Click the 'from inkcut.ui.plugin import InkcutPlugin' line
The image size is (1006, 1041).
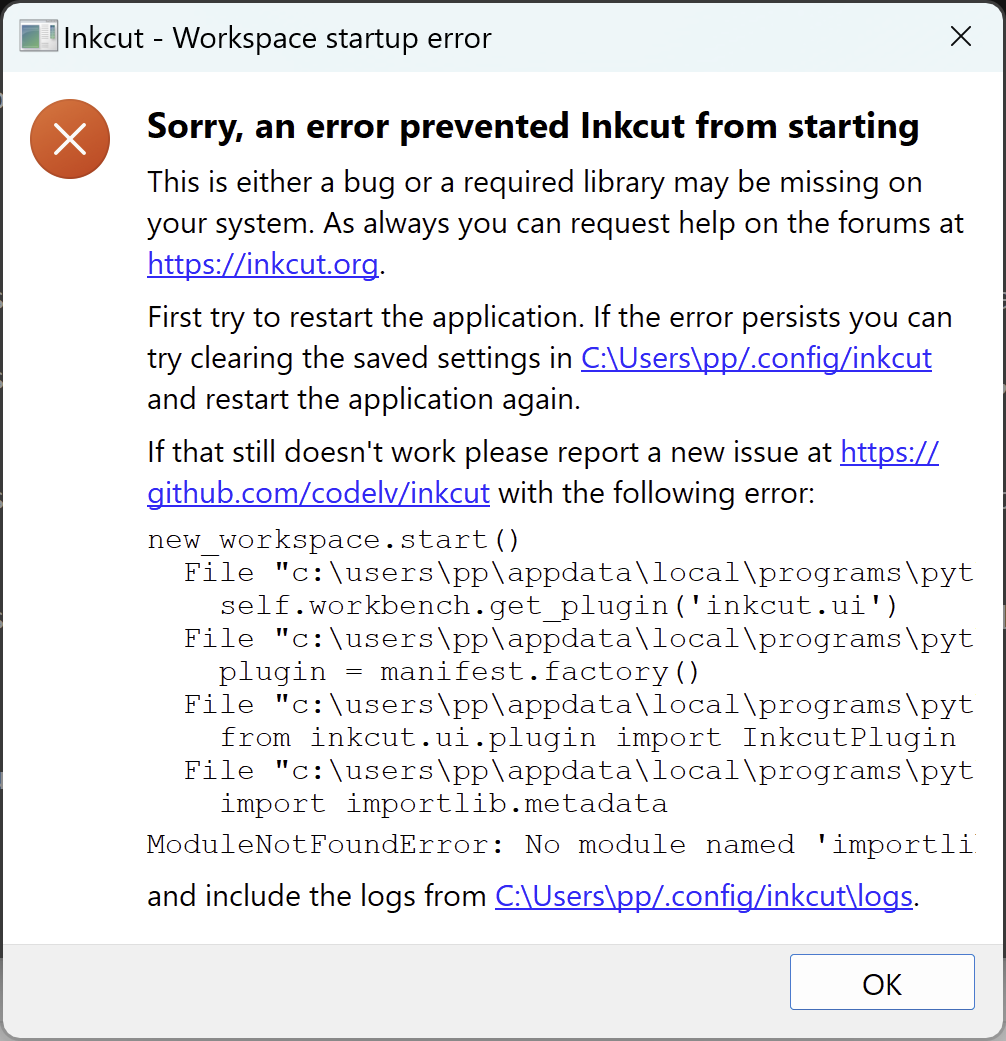tap(588, 738)
